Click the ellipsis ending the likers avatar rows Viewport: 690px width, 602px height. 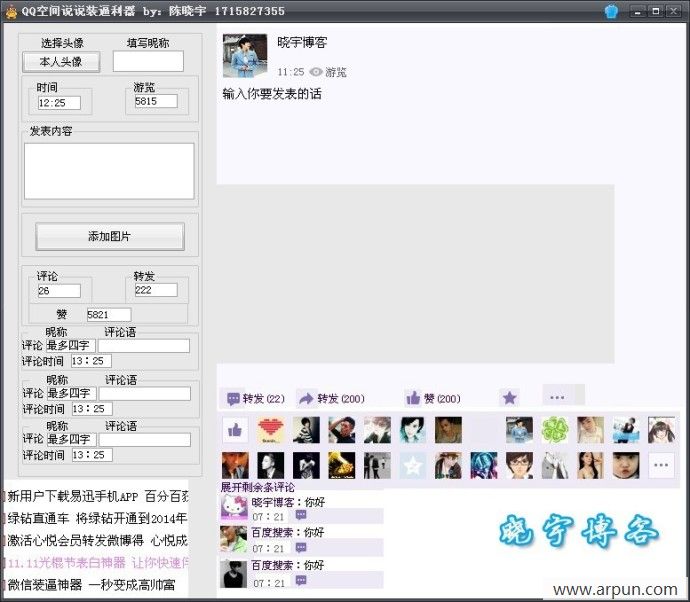coord(661,465)
